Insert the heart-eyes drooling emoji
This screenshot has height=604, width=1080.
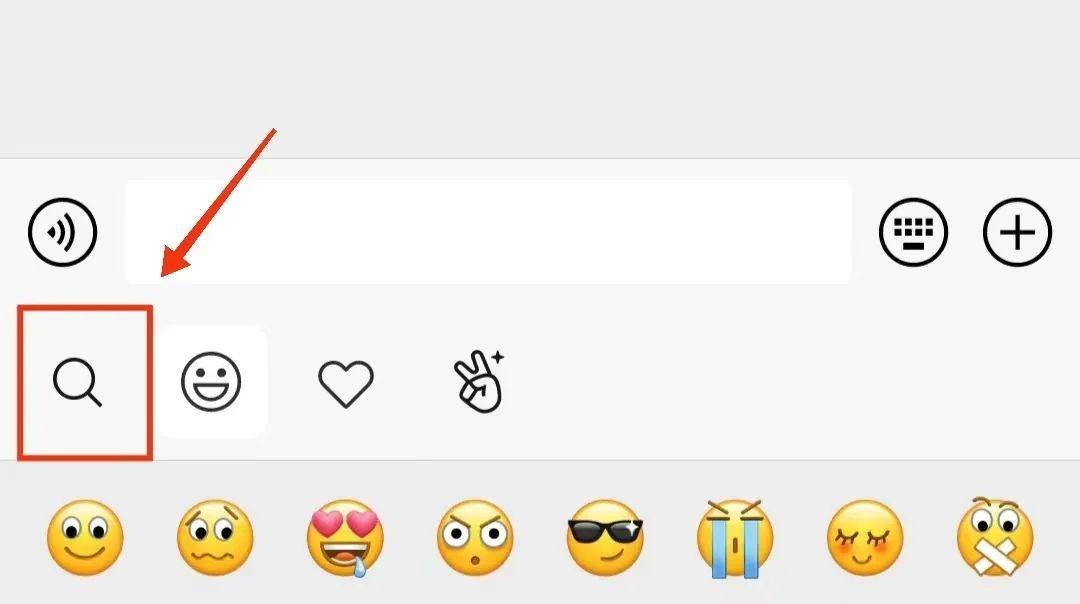345,538
